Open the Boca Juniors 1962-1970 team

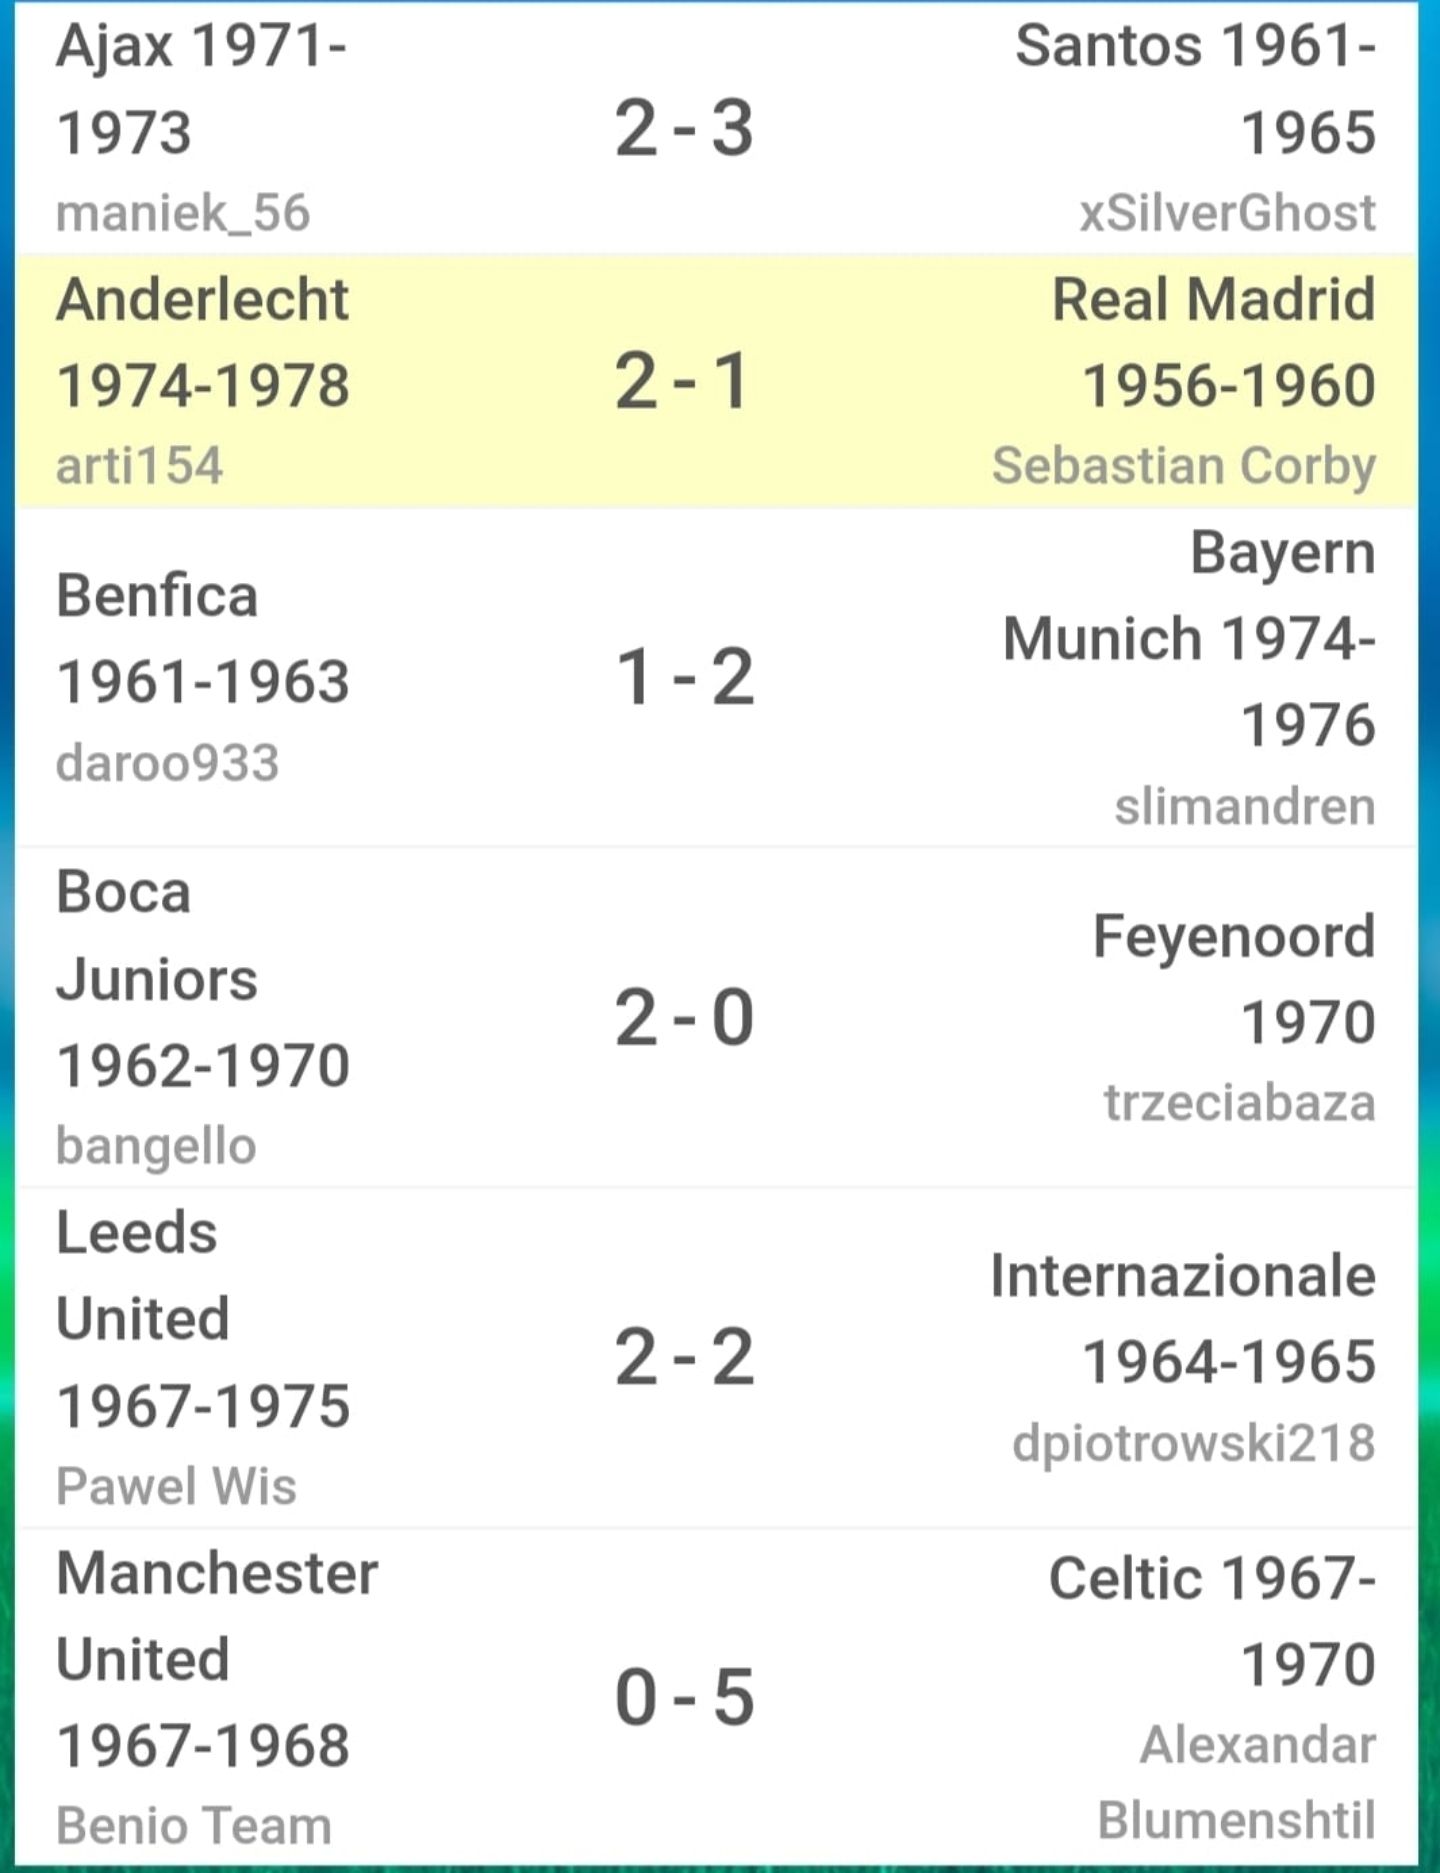pos(203,978)
